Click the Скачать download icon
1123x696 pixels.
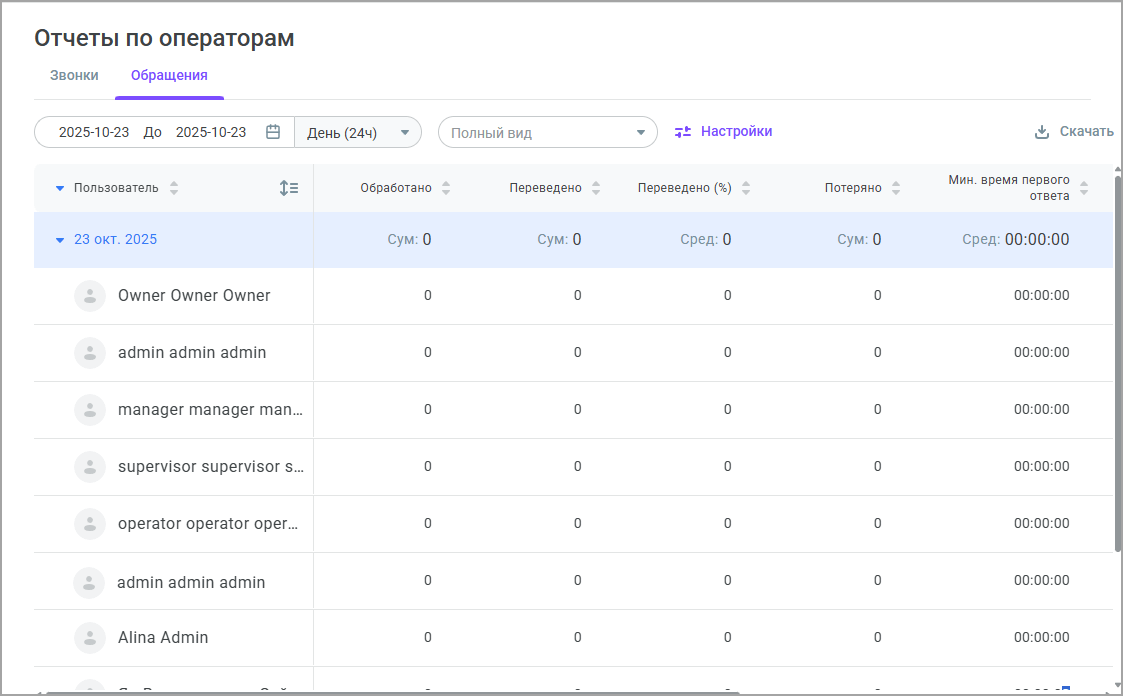point(1042,132)
